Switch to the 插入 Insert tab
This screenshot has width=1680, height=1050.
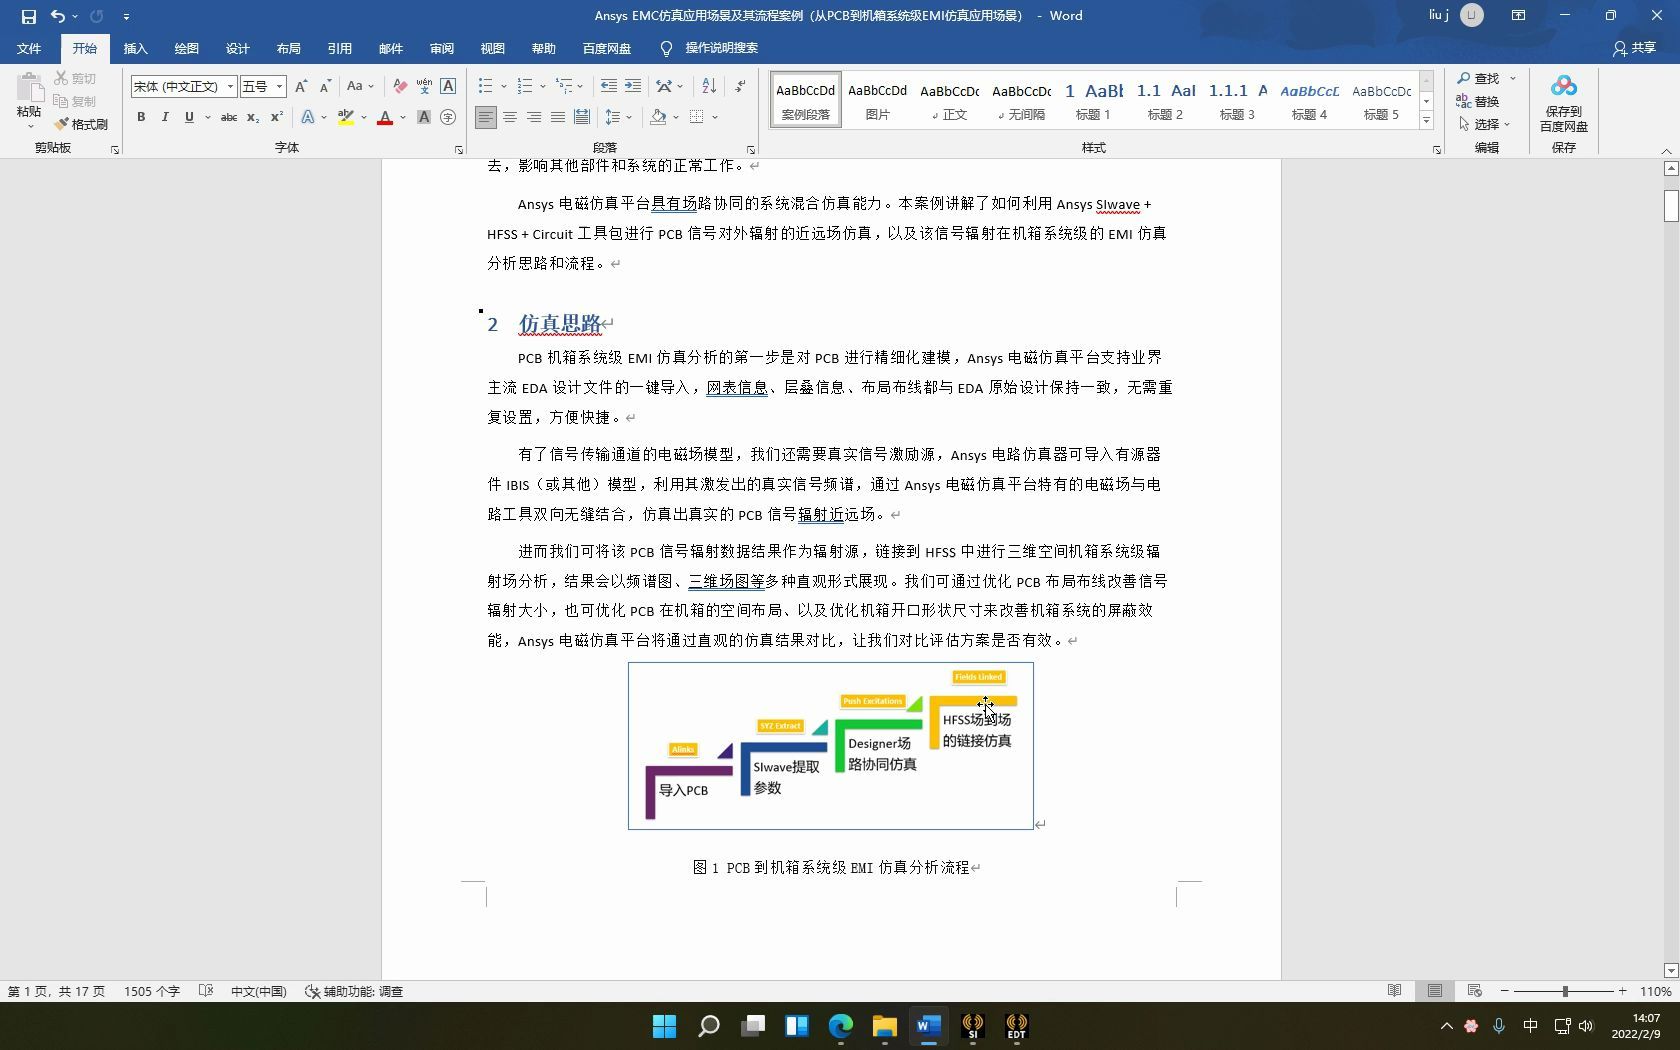click(x=135, y=48)
